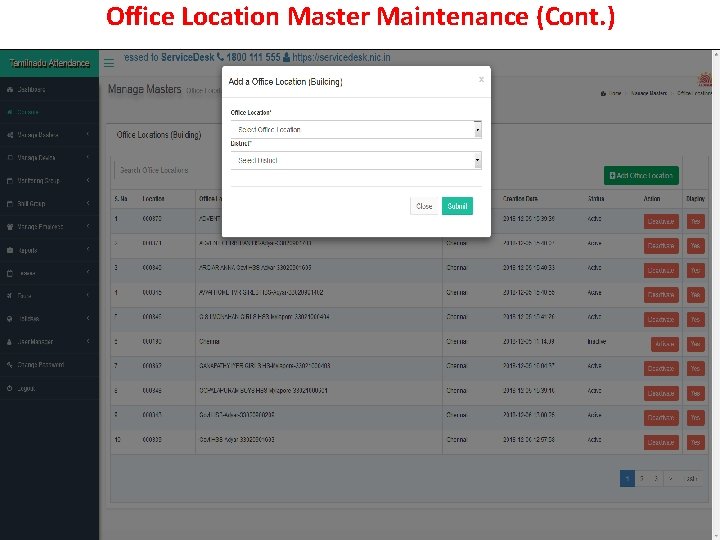Click the pagination next arrow
Viewport: 720px width, 540px height.
pyautogui.click(x=671, y=478)
